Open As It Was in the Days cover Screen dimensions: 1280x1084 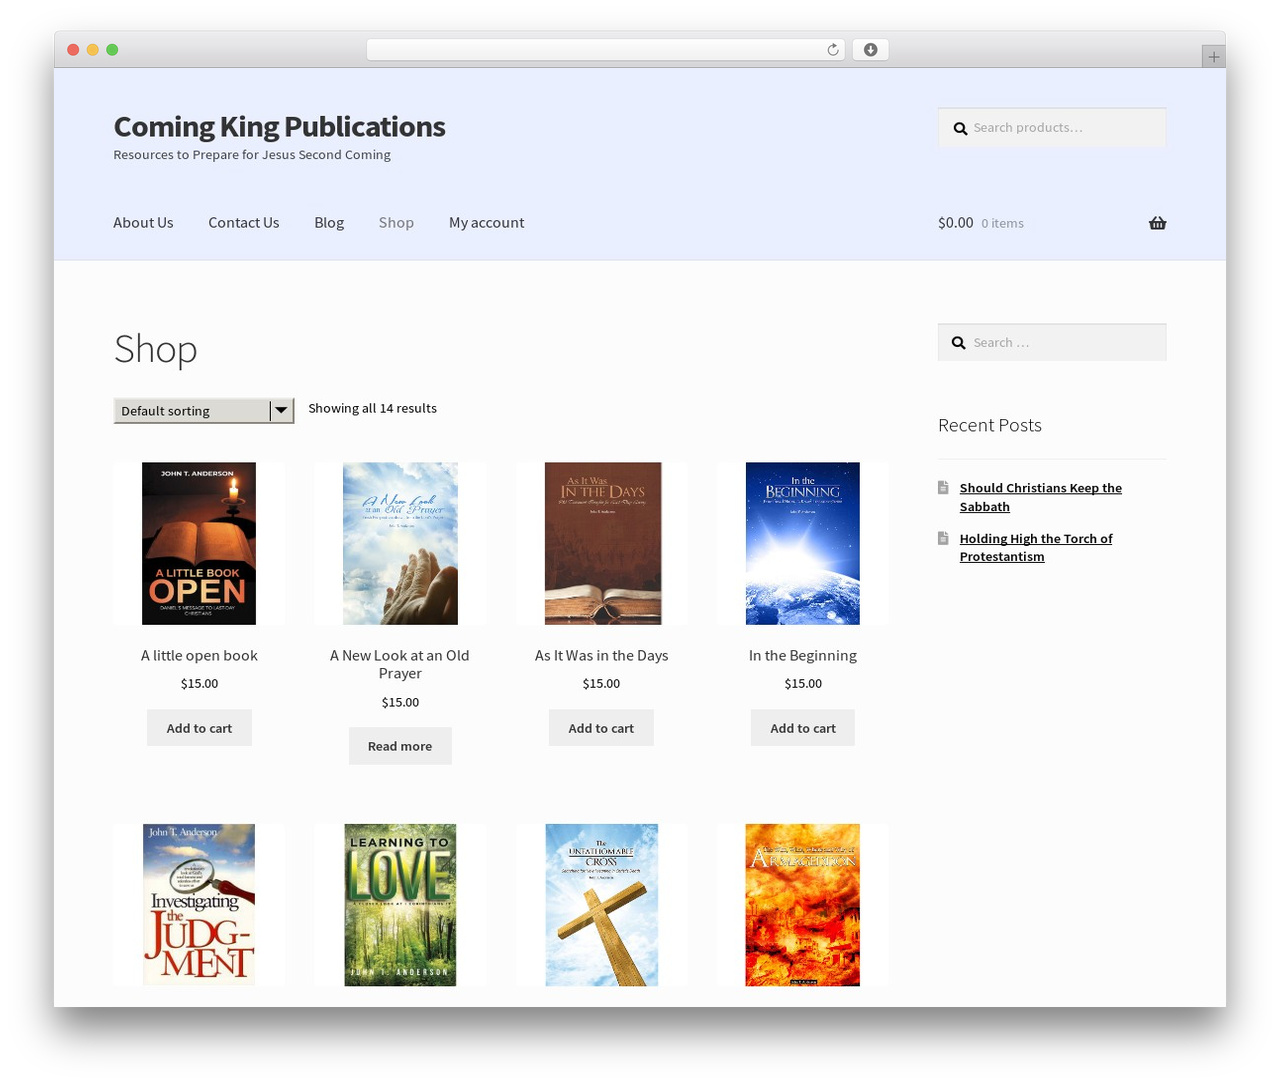603,544
